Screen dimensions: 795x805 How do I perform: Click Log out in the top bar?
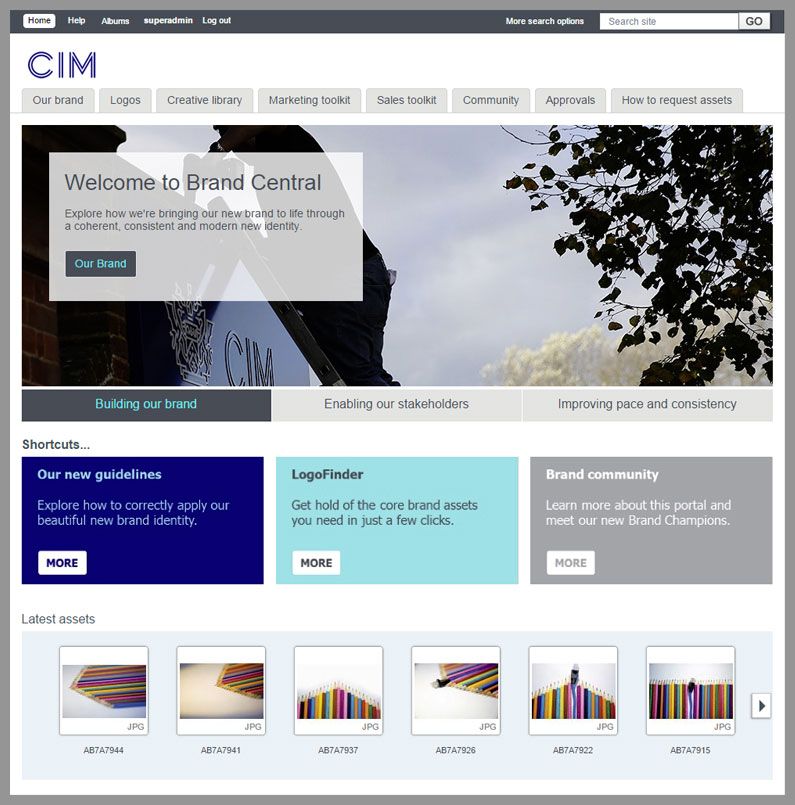click(216, 21)
